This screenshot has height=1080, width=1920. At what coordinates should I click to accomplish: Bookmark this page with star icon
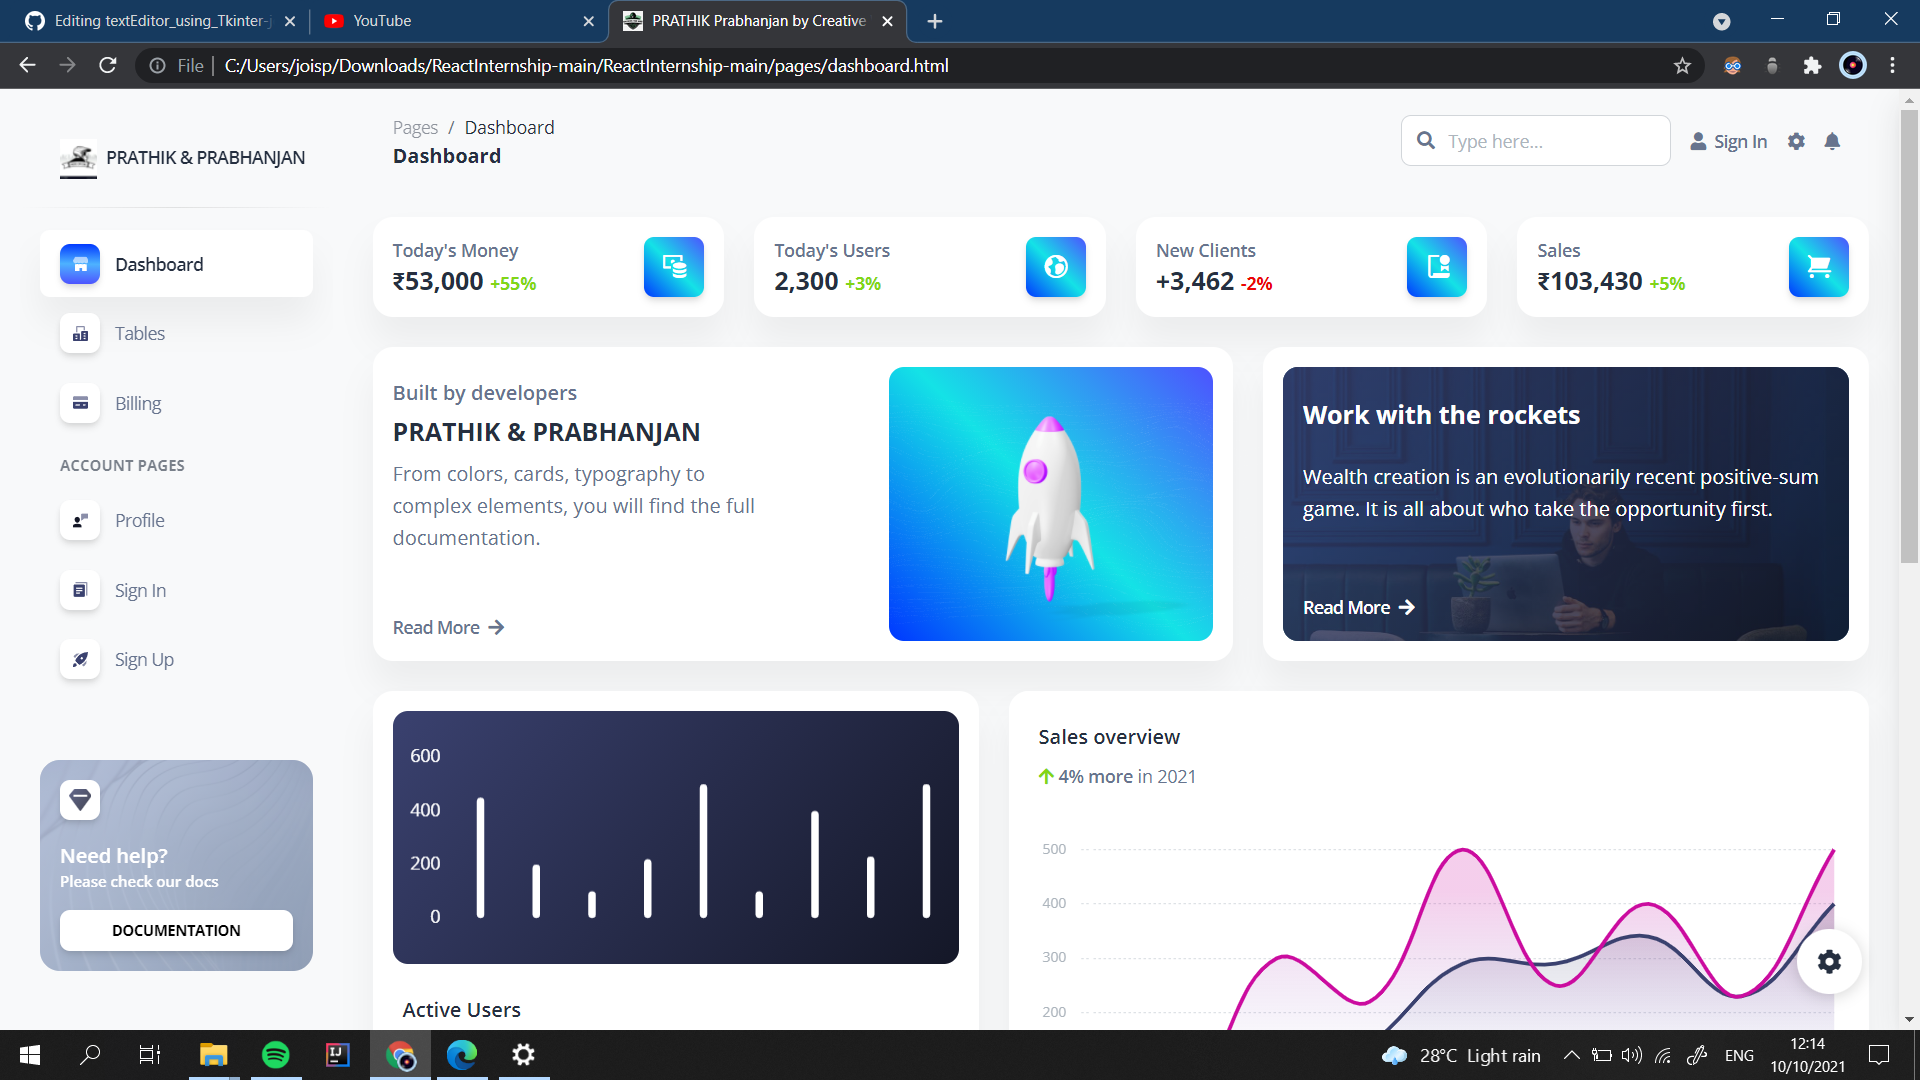tap(1682, 66)
